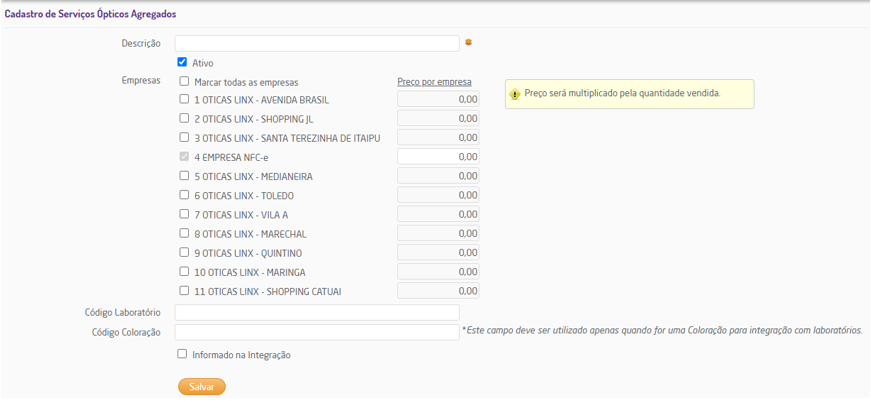The width and height of the screenshot is (871, 403).
Task: Click the Salvar button
Action: tap(202, 387)
